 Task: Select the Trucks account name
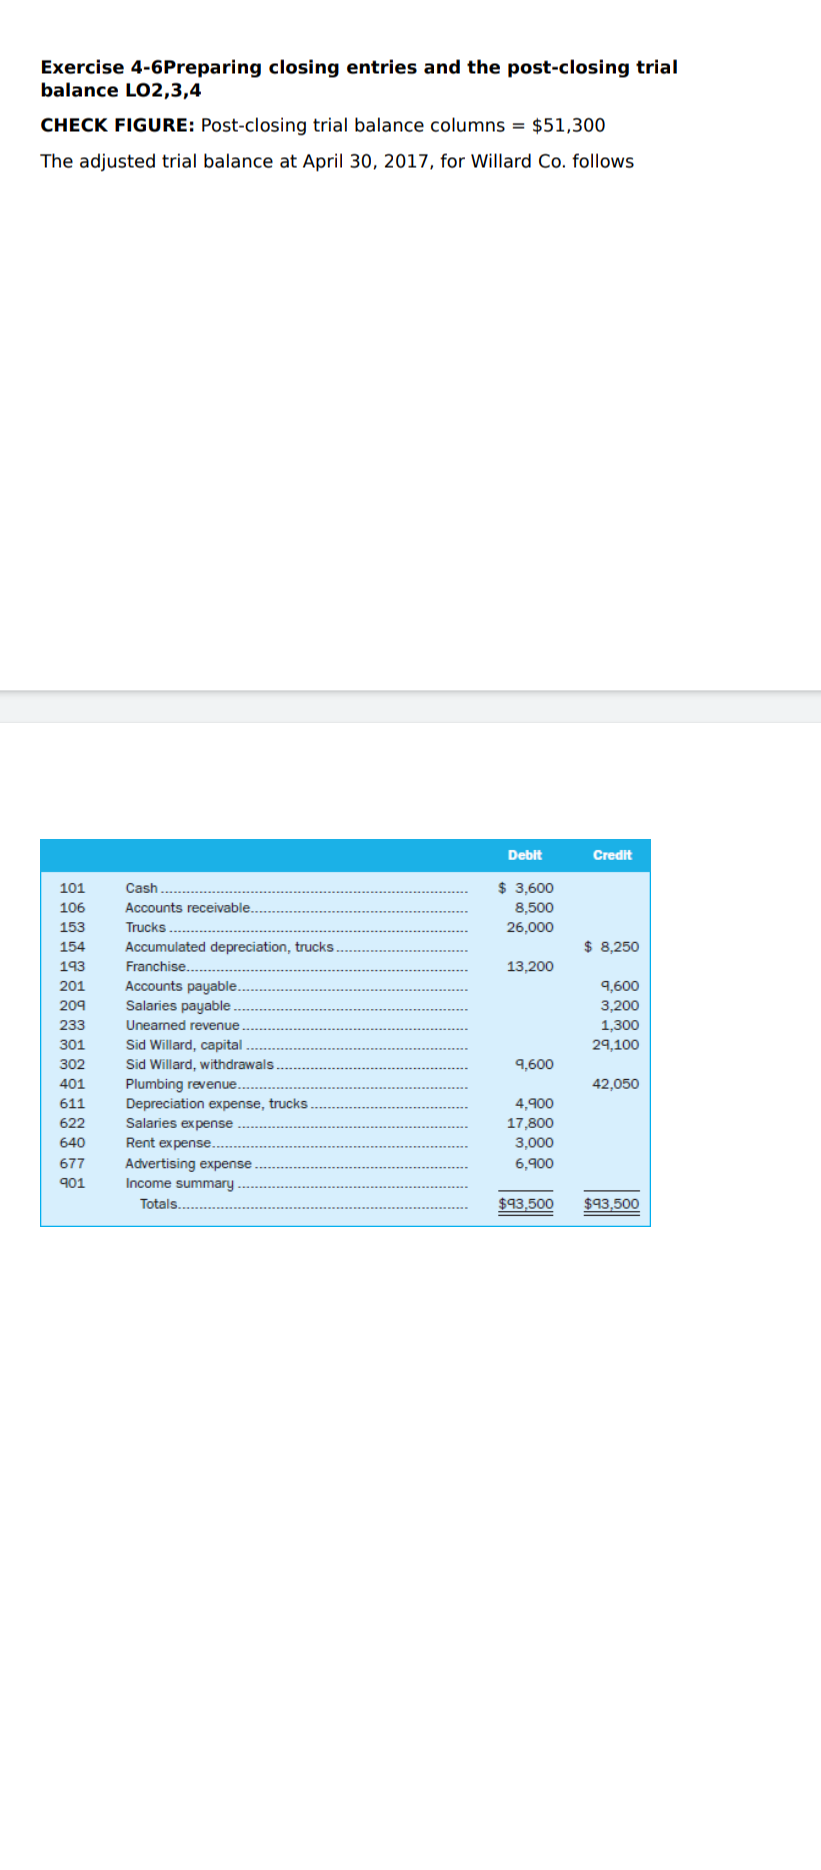pyautogui.click(x=146, y=927)
